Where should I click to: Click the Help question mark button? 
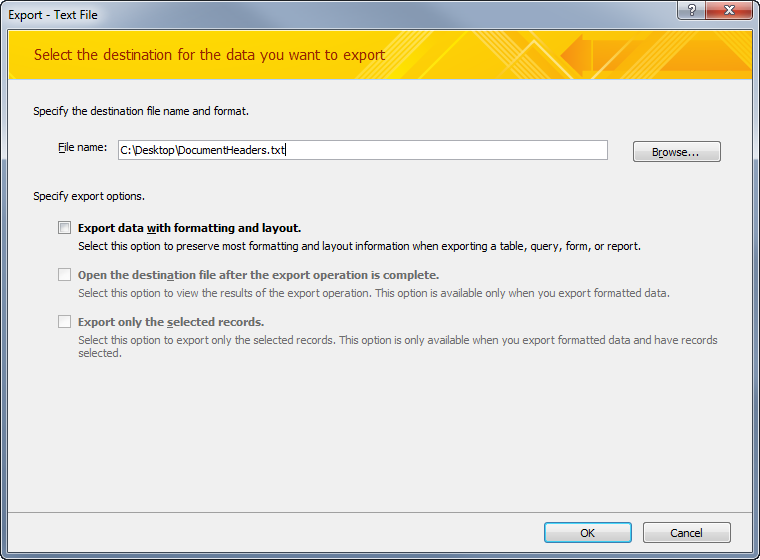[x=688, y=10]
